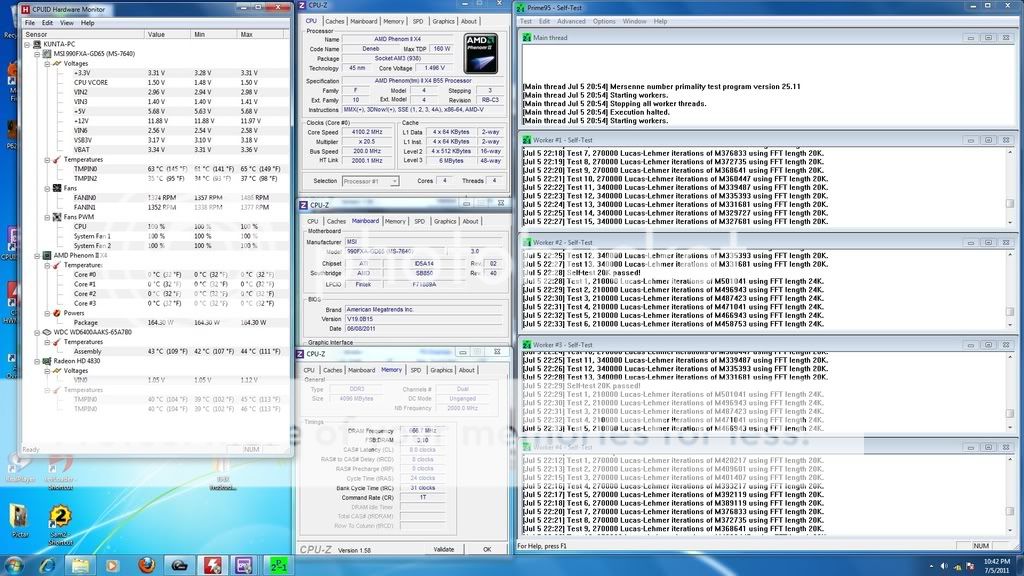Collapse the Fans PWM tree node
This screenshot has width=1024, height=576.
pyautogui.click(x=47, y=216)
